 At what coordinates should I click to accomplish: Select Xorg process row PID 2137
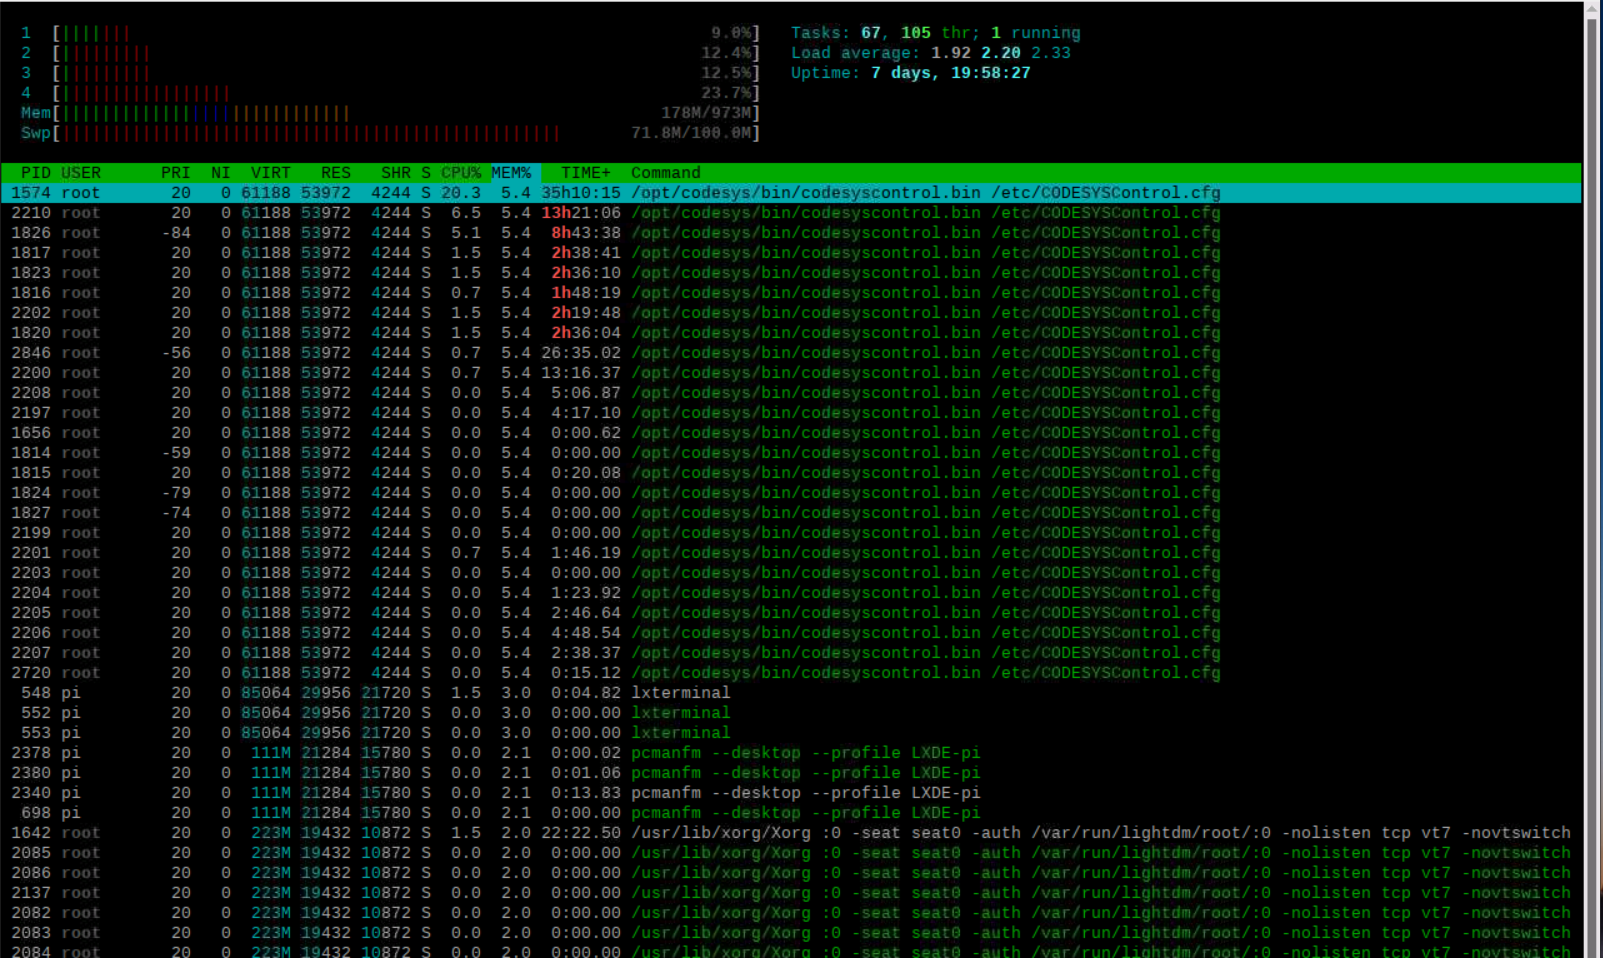791,893
